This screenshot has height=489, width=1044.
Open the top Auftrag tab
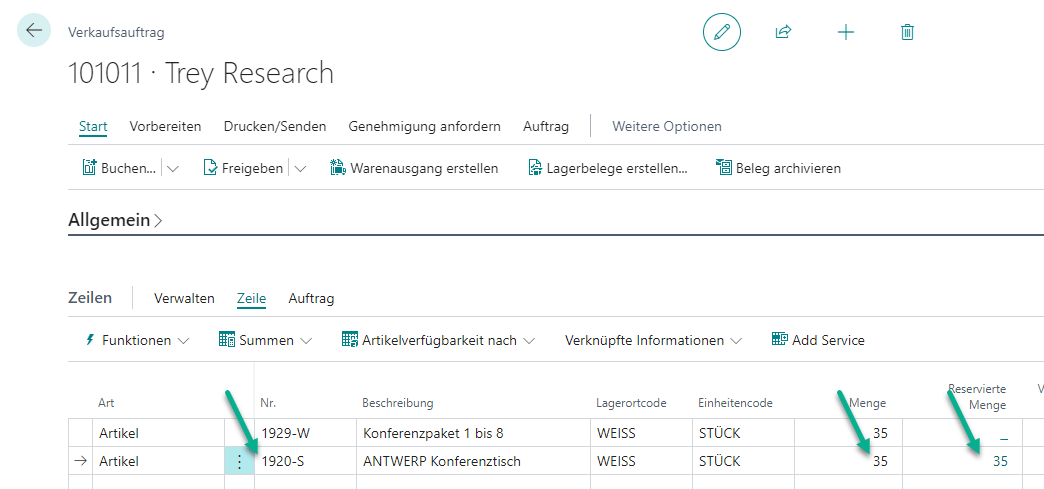pos(546,126)
